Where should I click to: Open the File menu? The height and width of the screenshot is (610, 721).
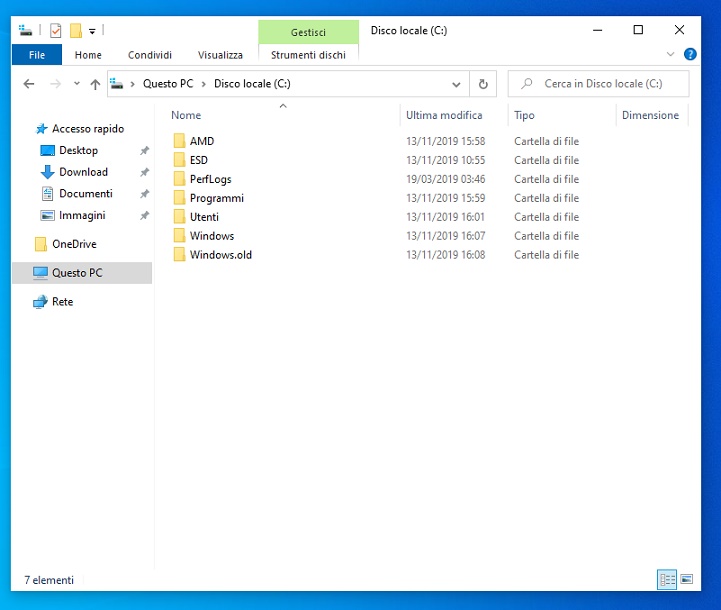tap(37, 55)
